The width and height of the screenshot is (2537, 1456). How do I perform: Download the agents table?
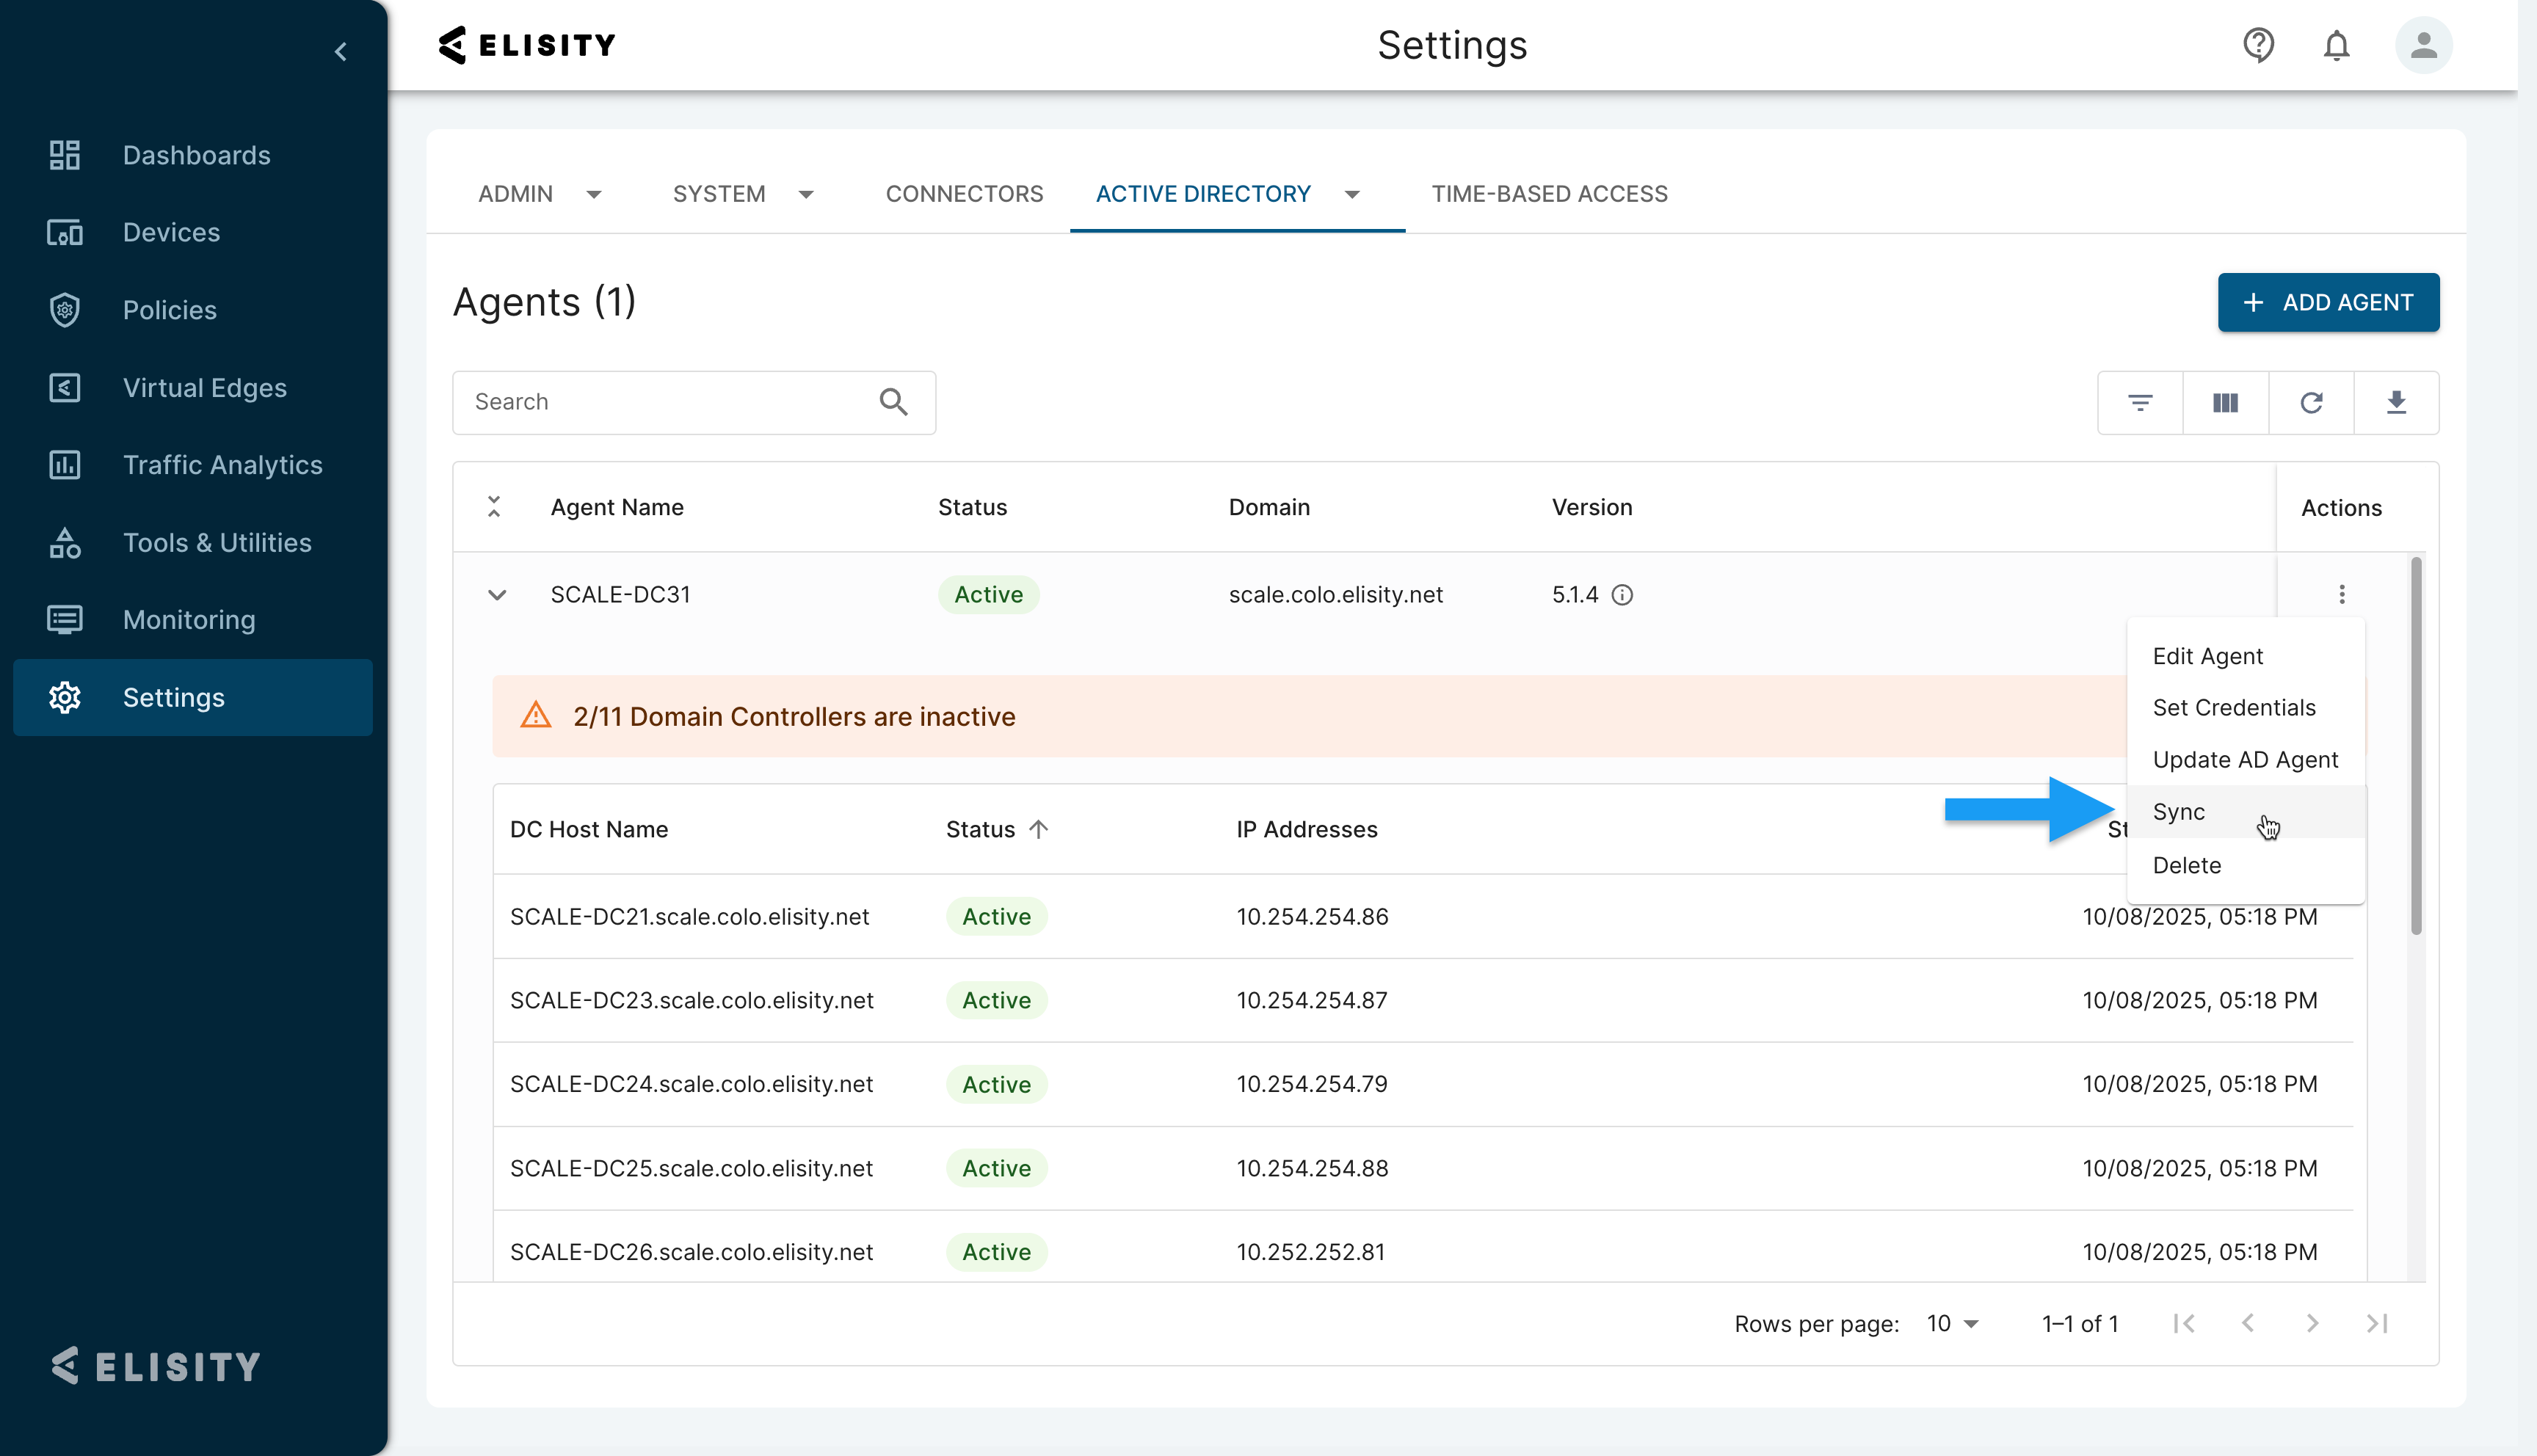(x=2396, y=402)
